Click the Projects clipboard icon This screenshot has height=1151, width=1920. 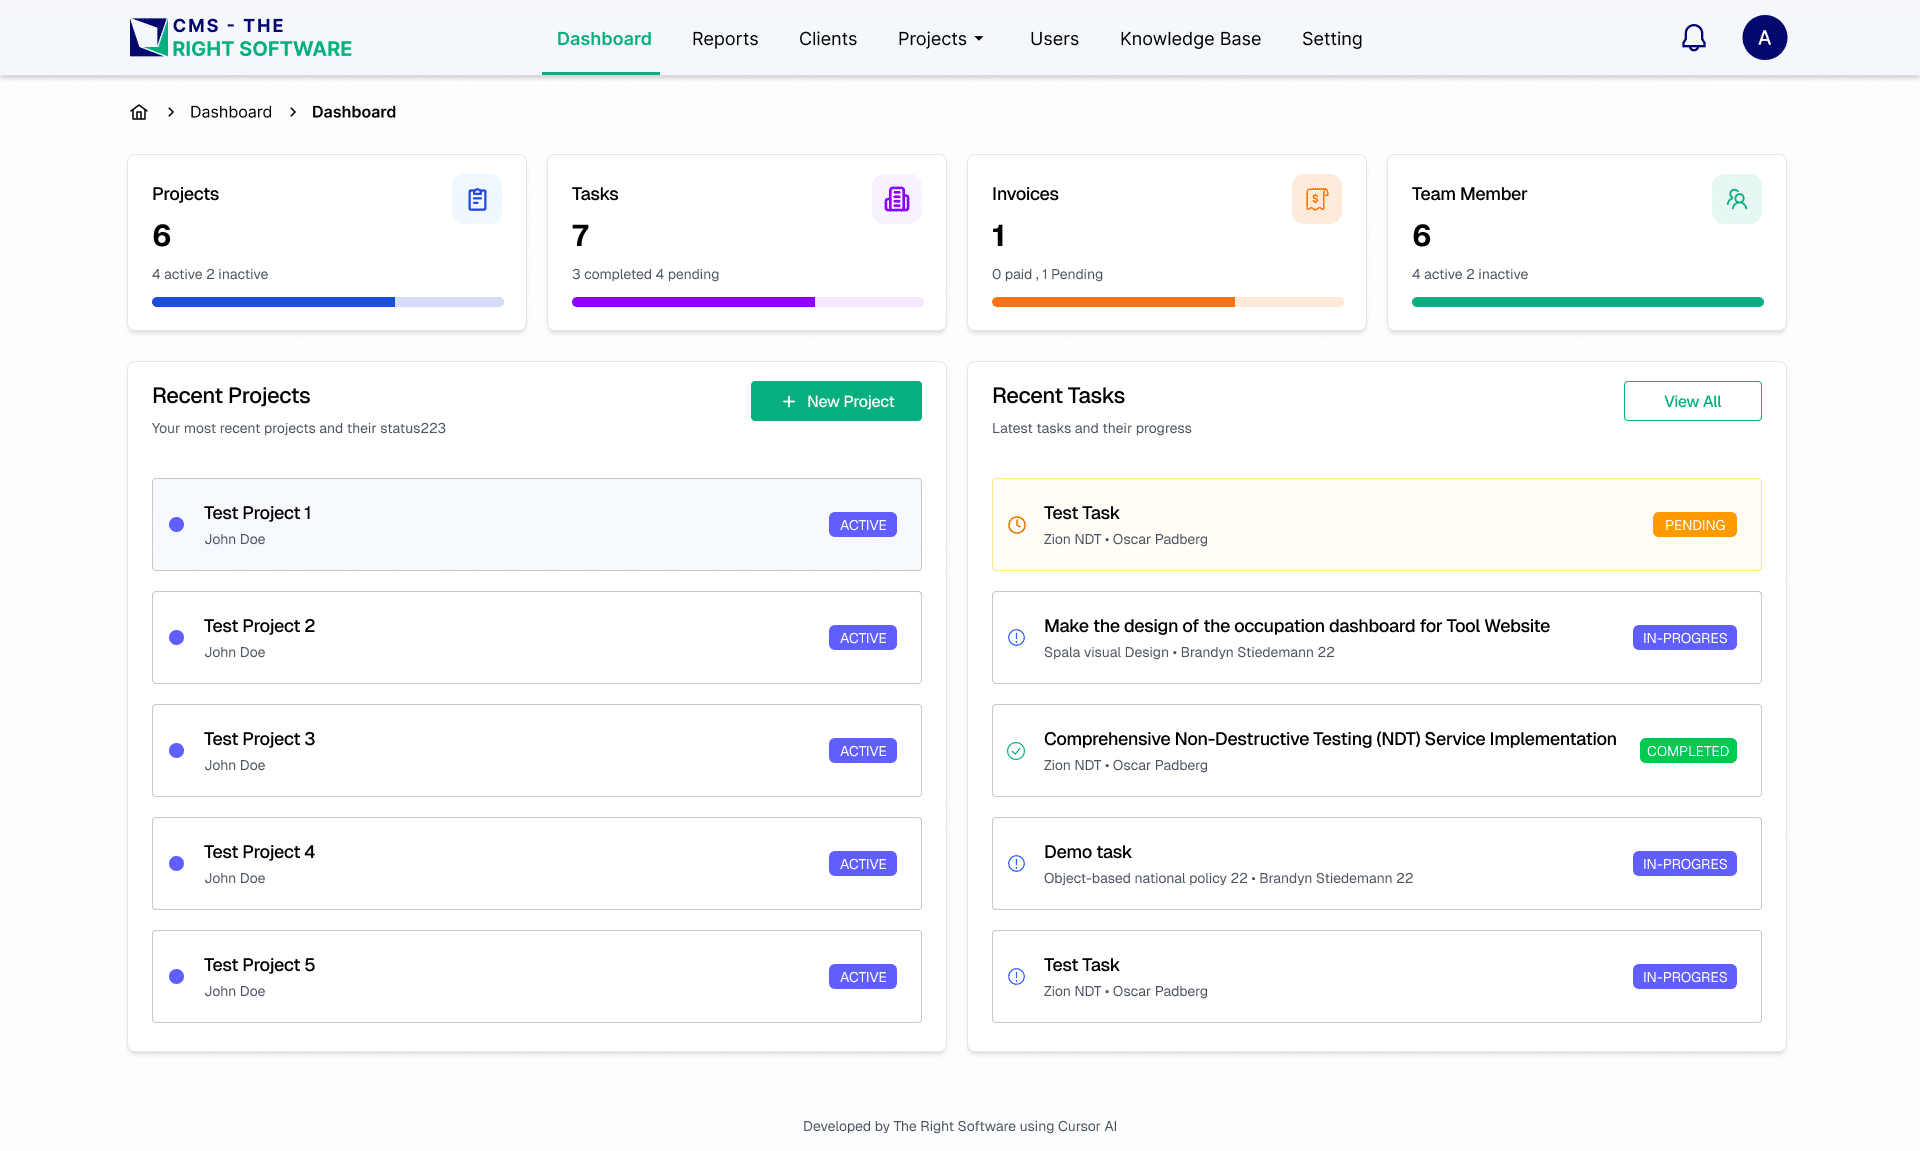pos(477,198)
